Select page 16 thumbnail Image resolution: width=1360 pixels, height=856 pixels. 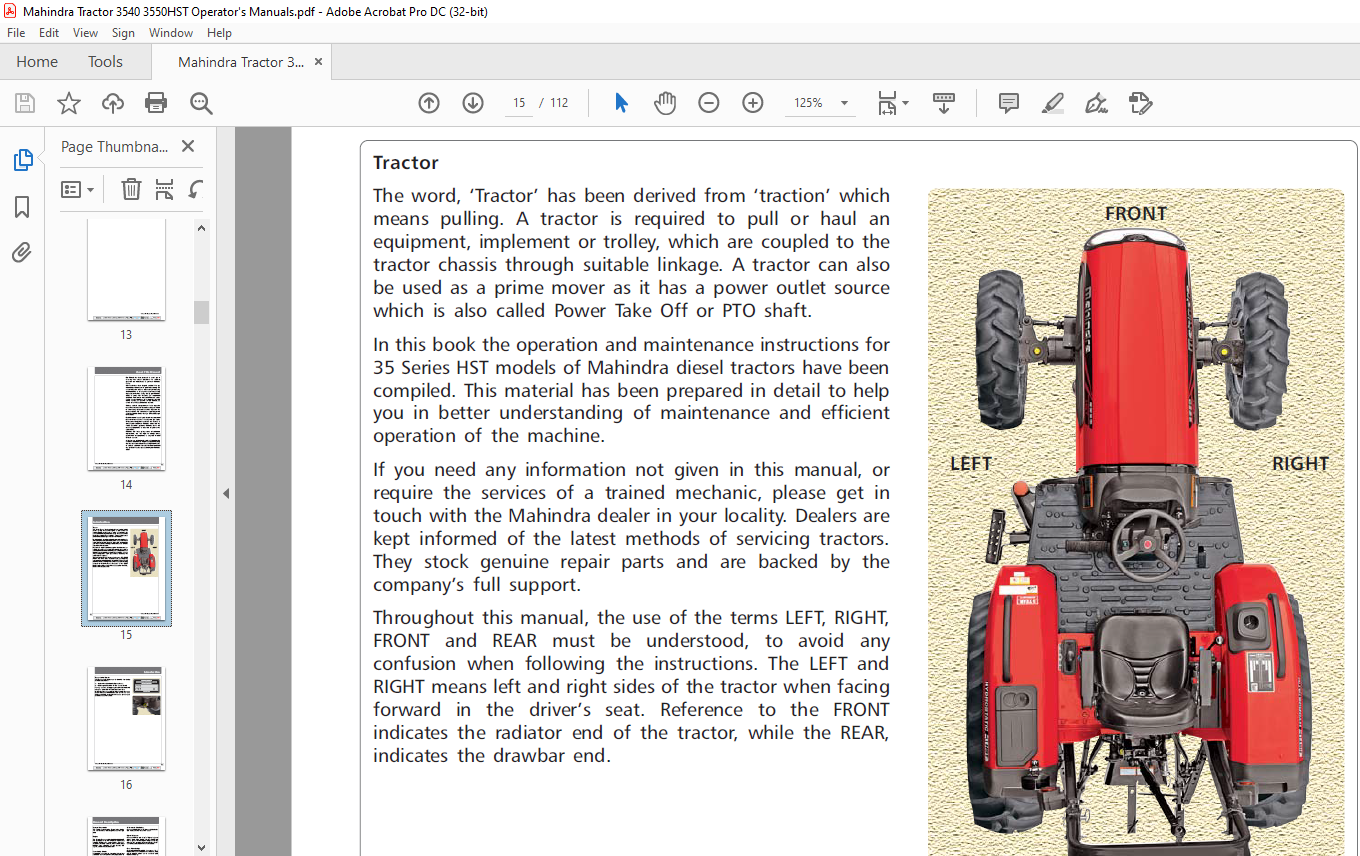pos(126,718)
